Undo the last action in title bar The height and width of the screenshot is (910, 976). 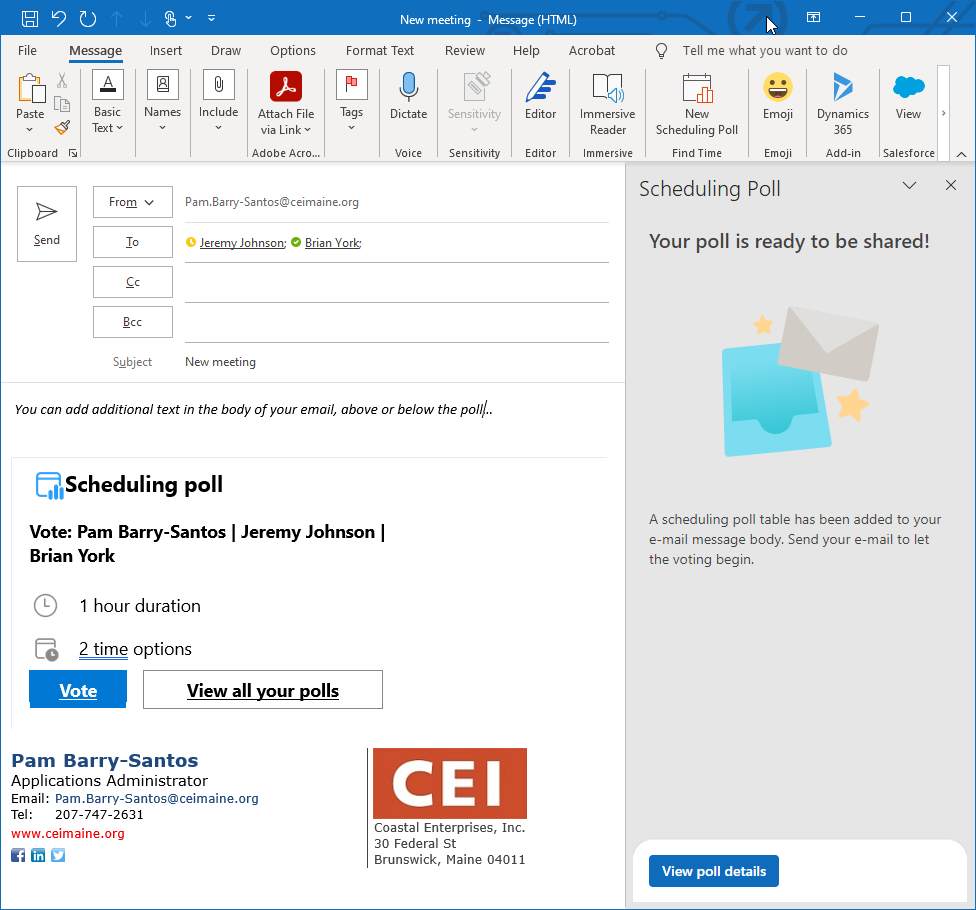59,19
